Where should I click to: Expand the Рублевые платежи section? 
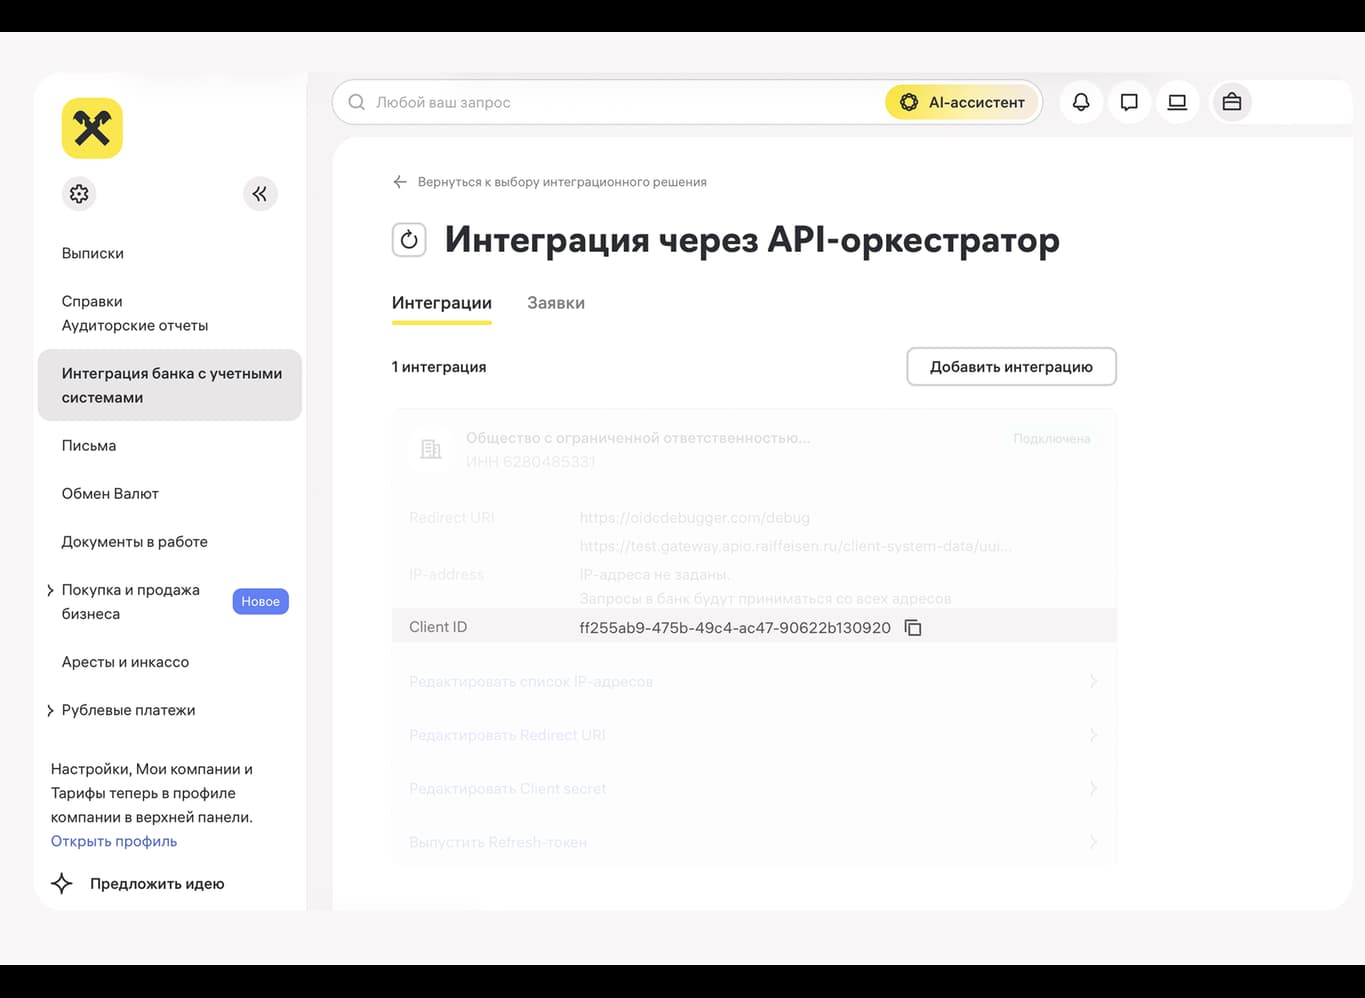tap(50, 710)
